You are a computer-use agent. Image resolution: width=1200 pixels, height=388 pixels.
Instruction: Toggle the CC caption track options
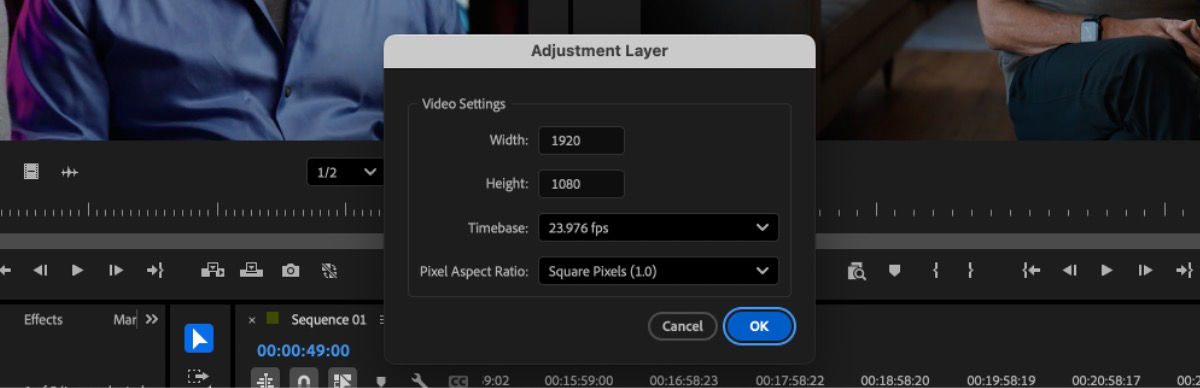458,381
